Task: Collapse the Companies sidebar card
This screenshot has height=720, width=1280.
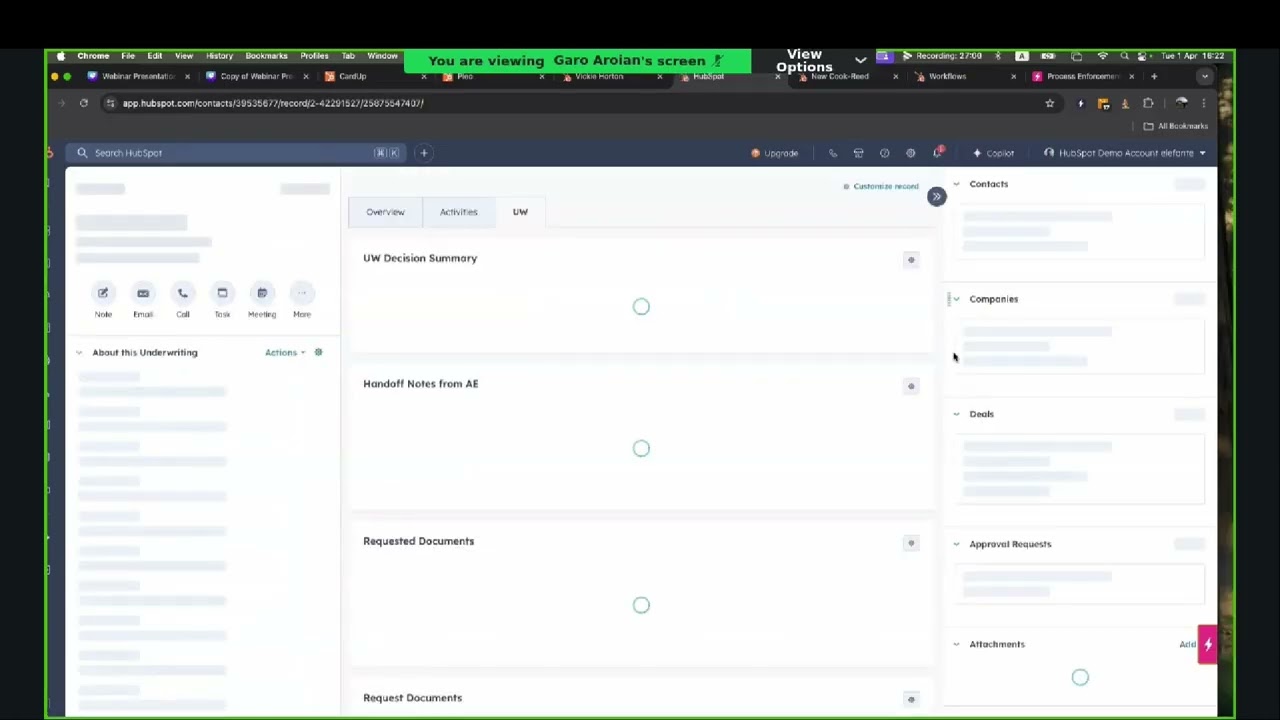Action: pos(957,299)
